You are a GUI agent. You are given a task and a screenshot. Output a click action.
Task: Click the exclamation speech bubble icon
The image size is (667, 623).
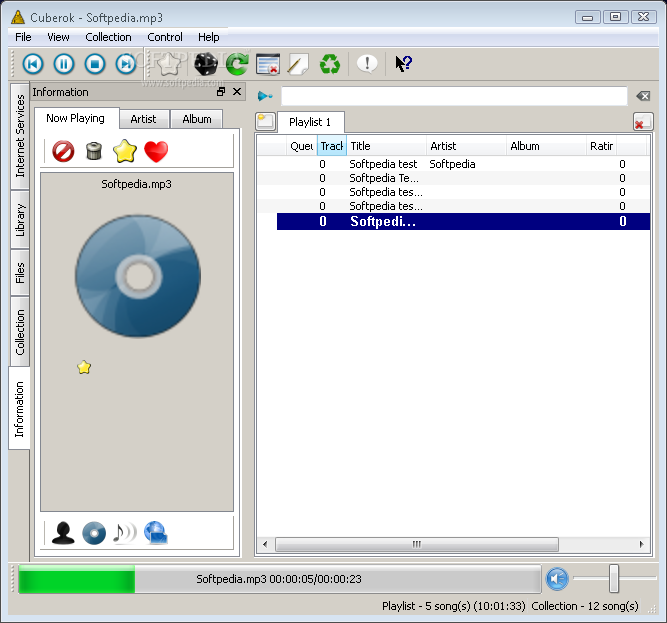click(367, 64)
